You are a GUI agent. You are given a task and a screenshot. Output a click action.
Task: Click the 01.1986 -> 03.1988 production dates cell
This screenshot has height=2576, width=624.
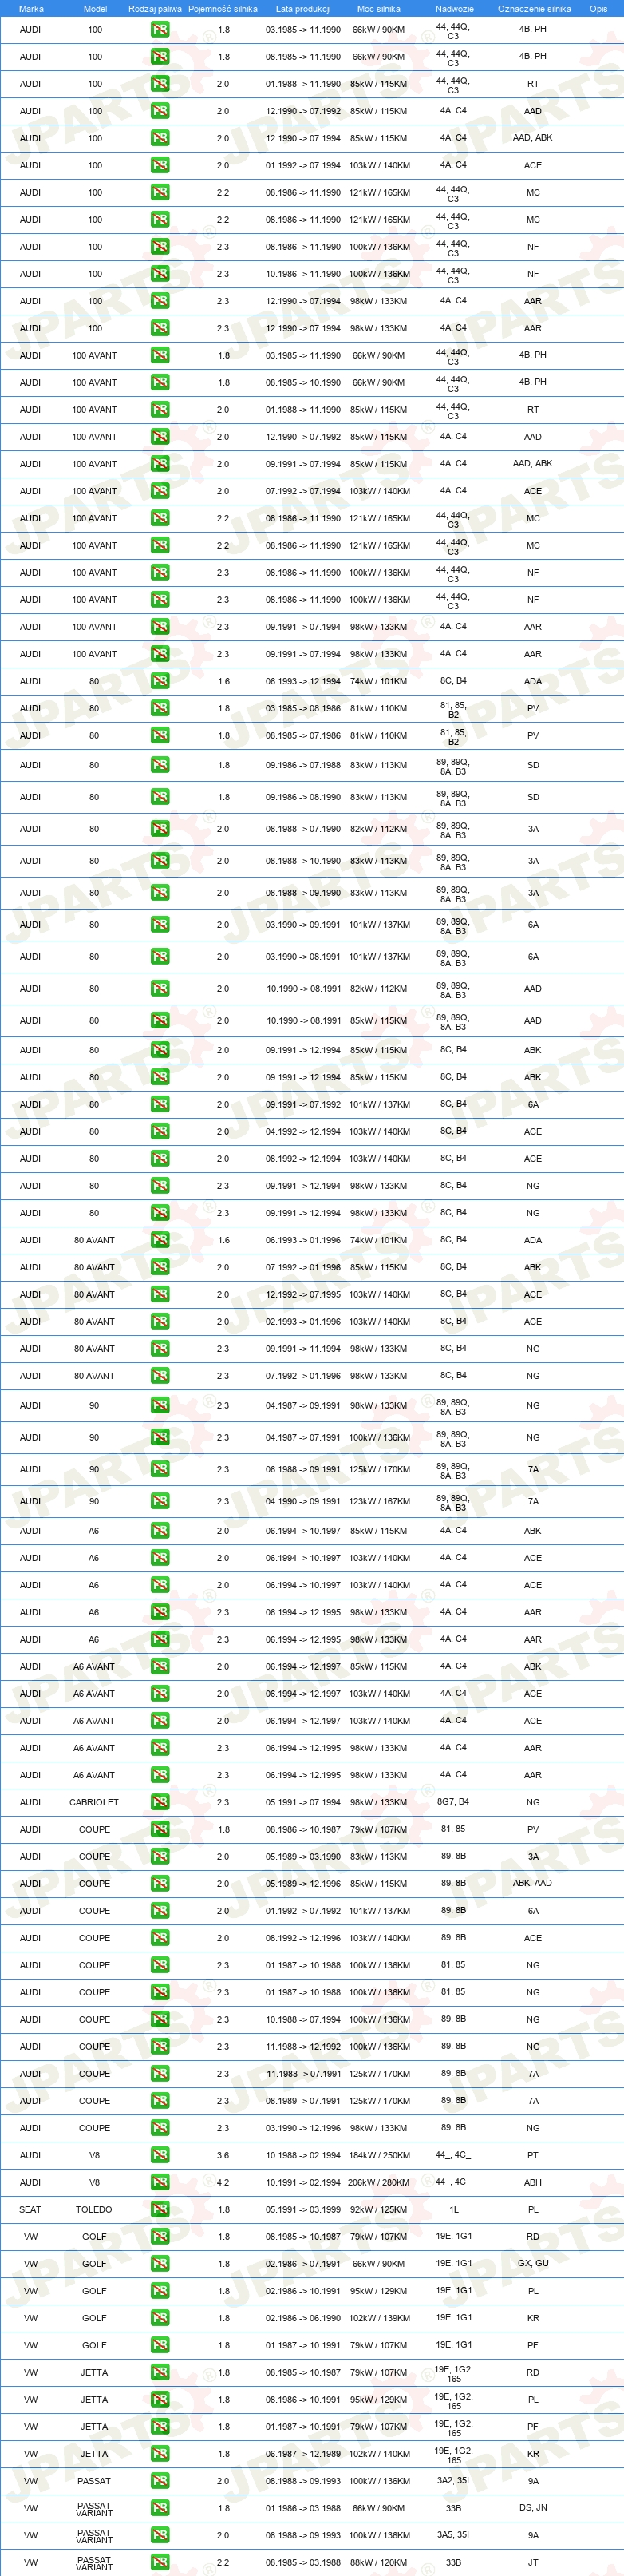pyautogui.click(x=303, y=2508)
